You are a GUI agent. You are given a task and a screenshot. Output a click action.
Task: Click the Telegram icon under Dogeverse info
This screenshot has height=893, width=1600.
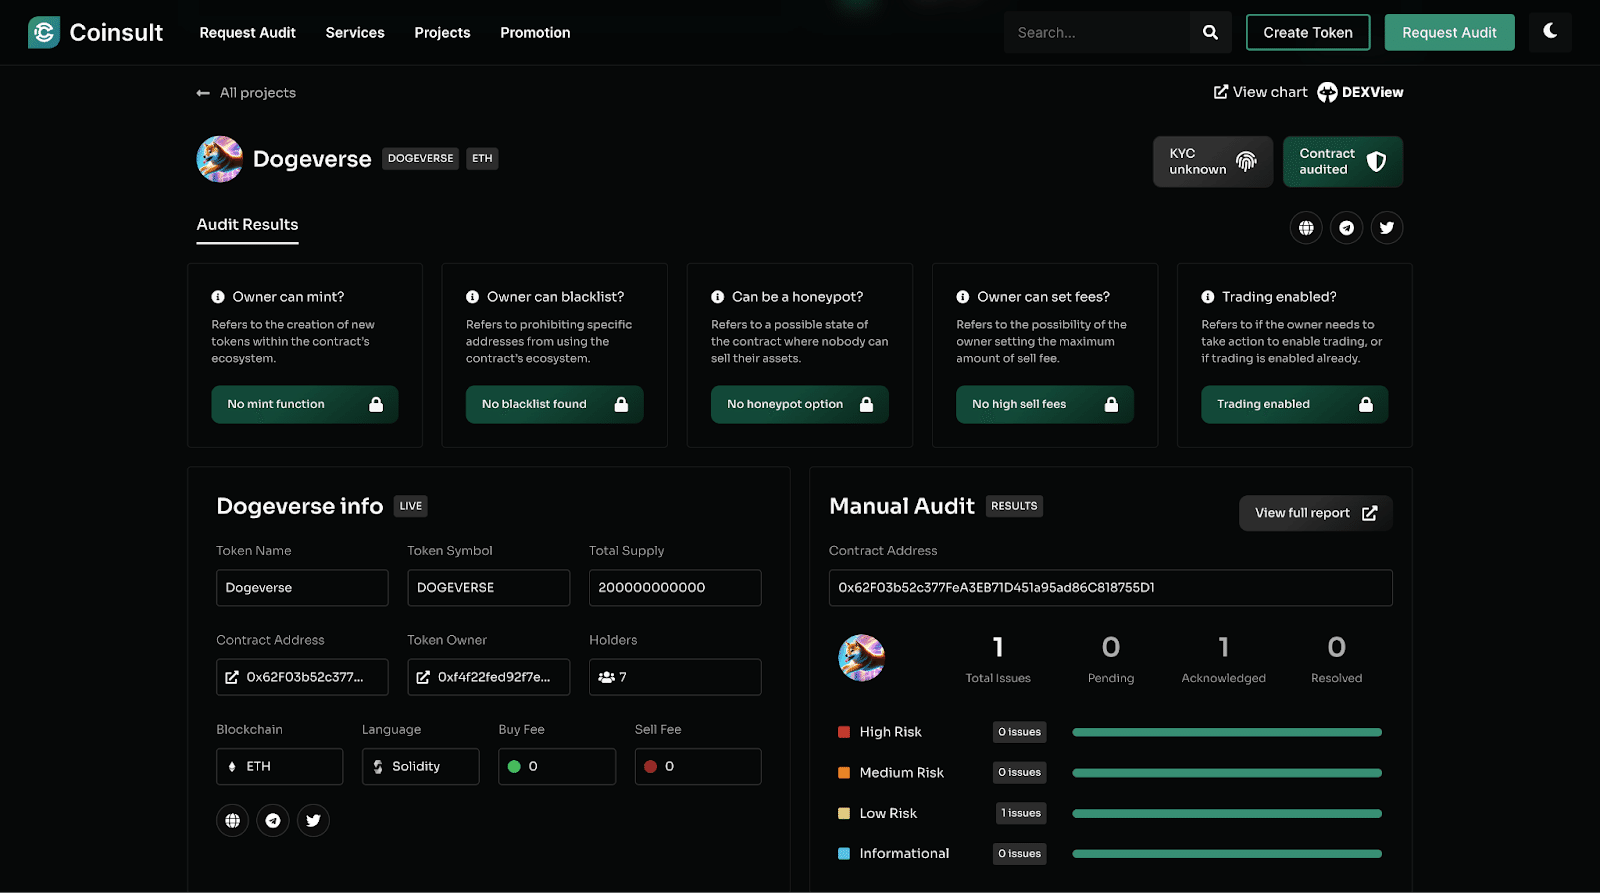click(273, 820)
